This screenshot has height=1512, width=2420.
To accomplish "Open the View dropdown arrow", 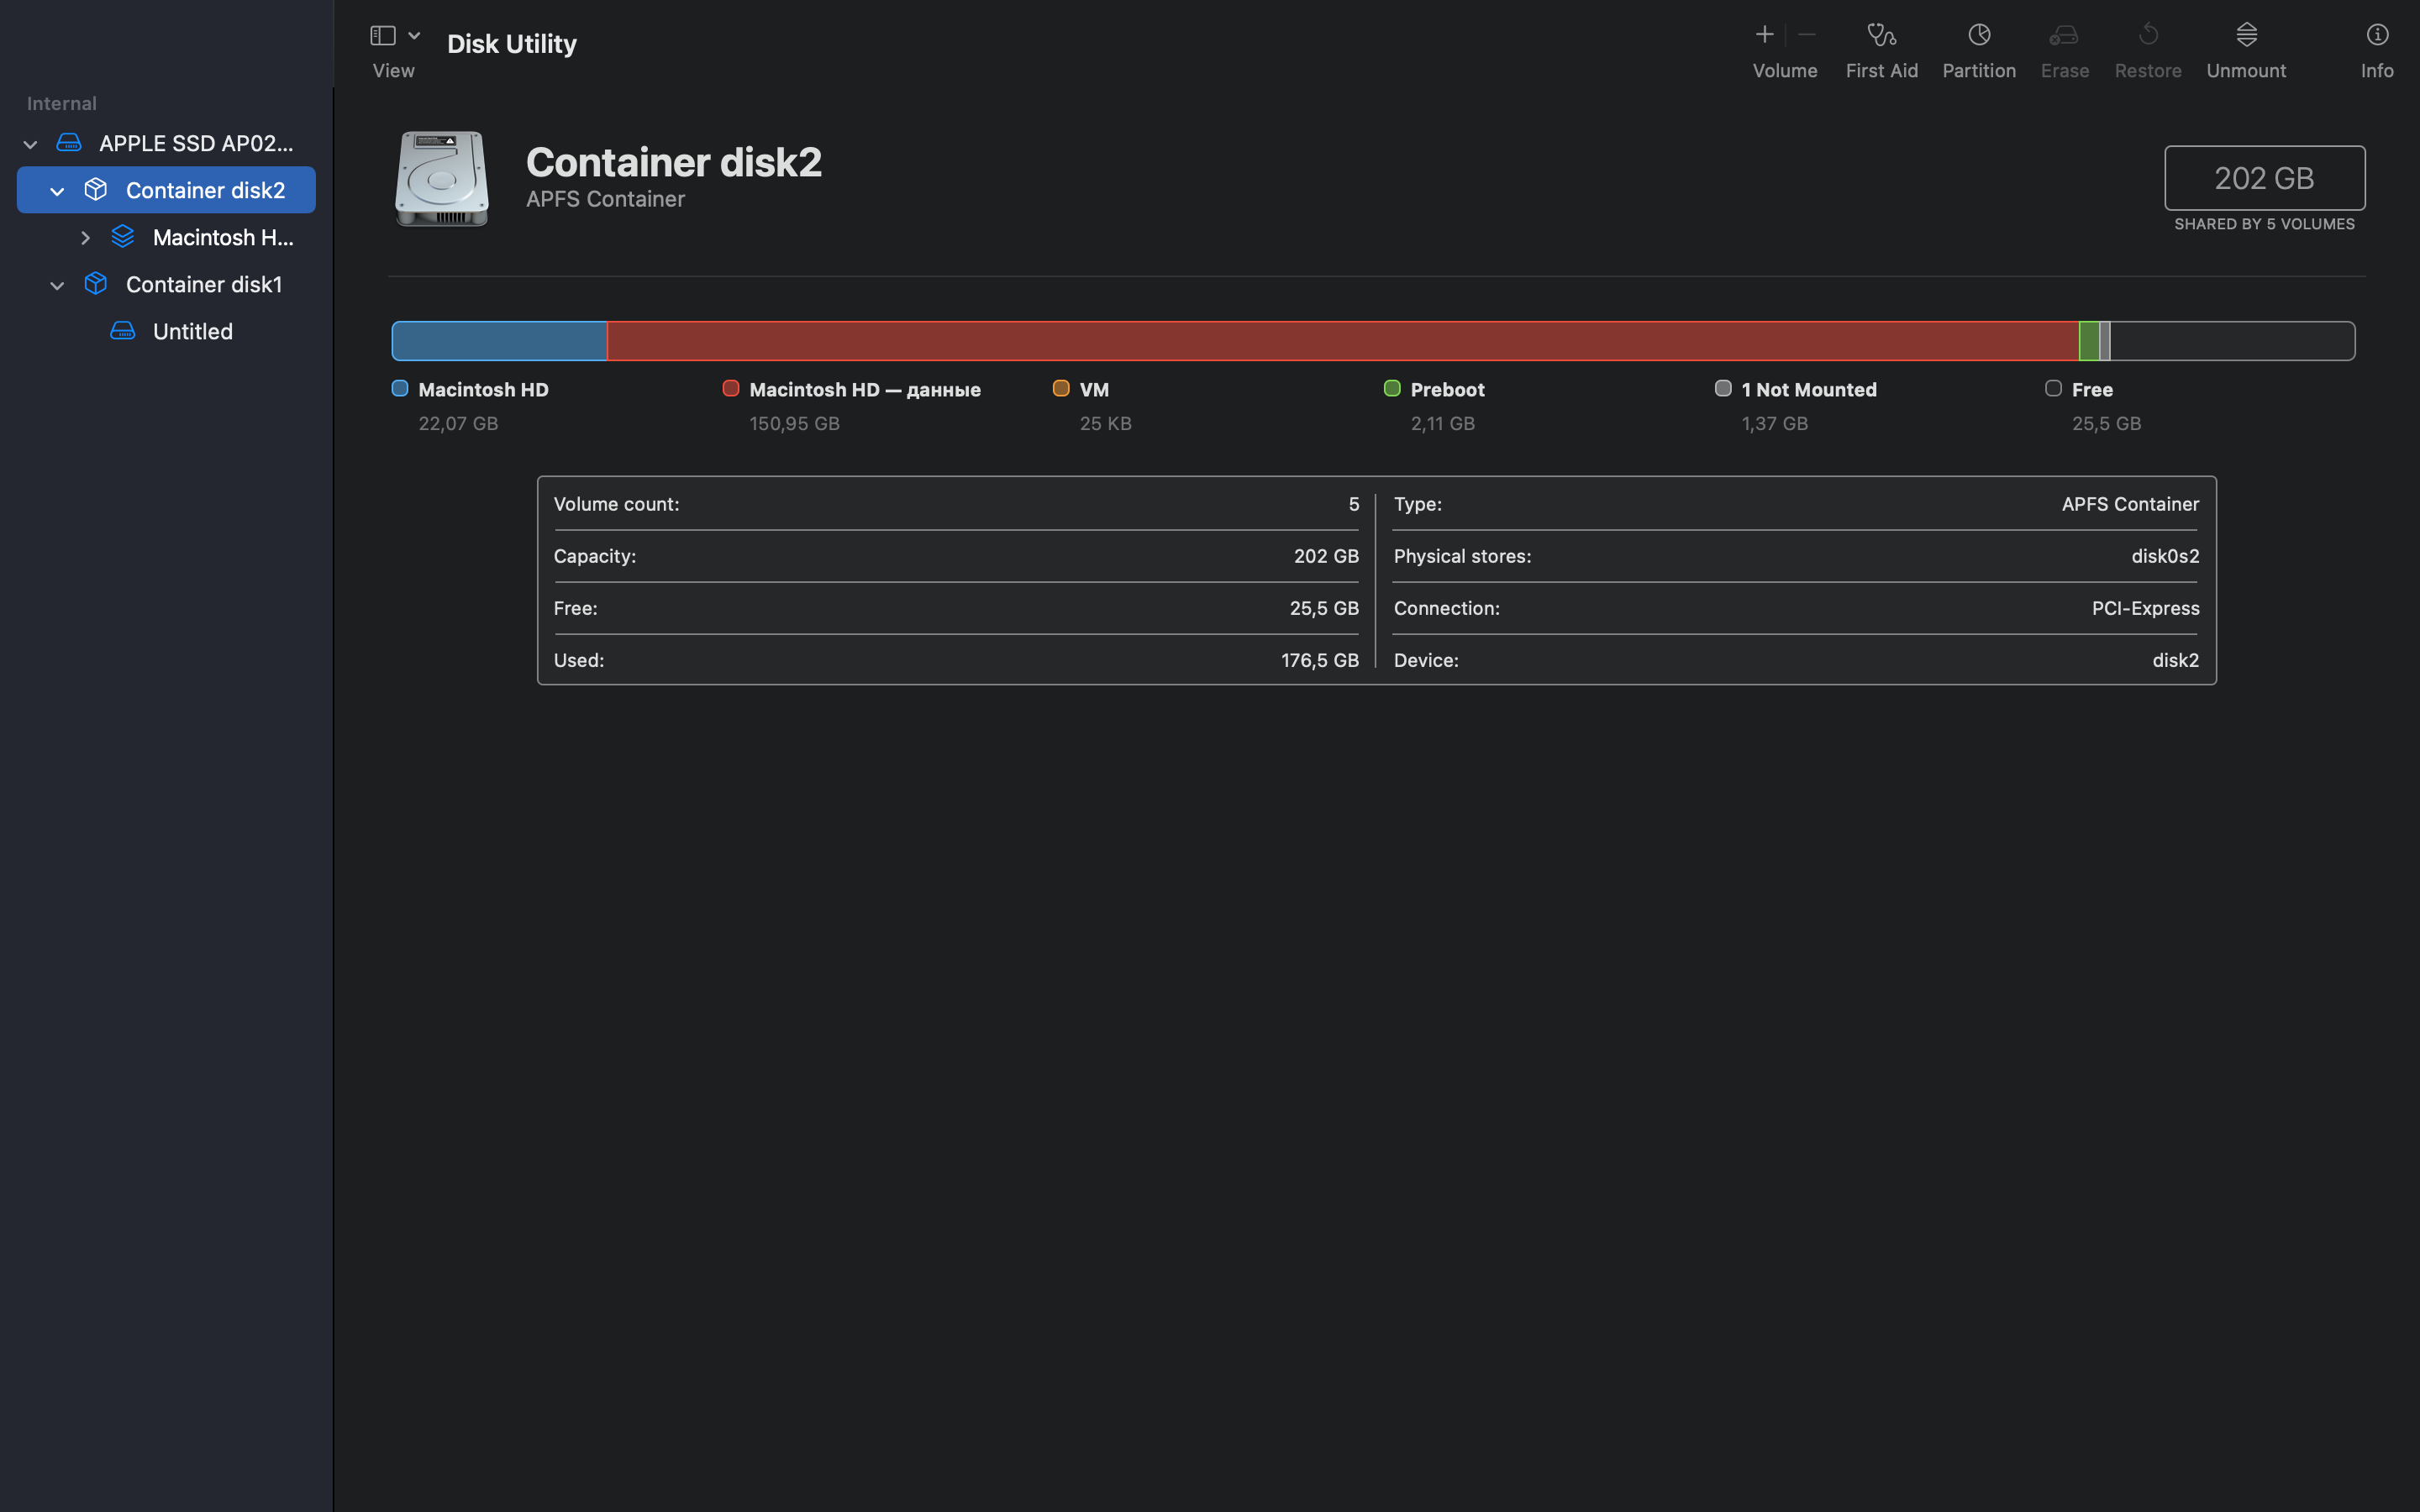I will [x=414, y=36].
